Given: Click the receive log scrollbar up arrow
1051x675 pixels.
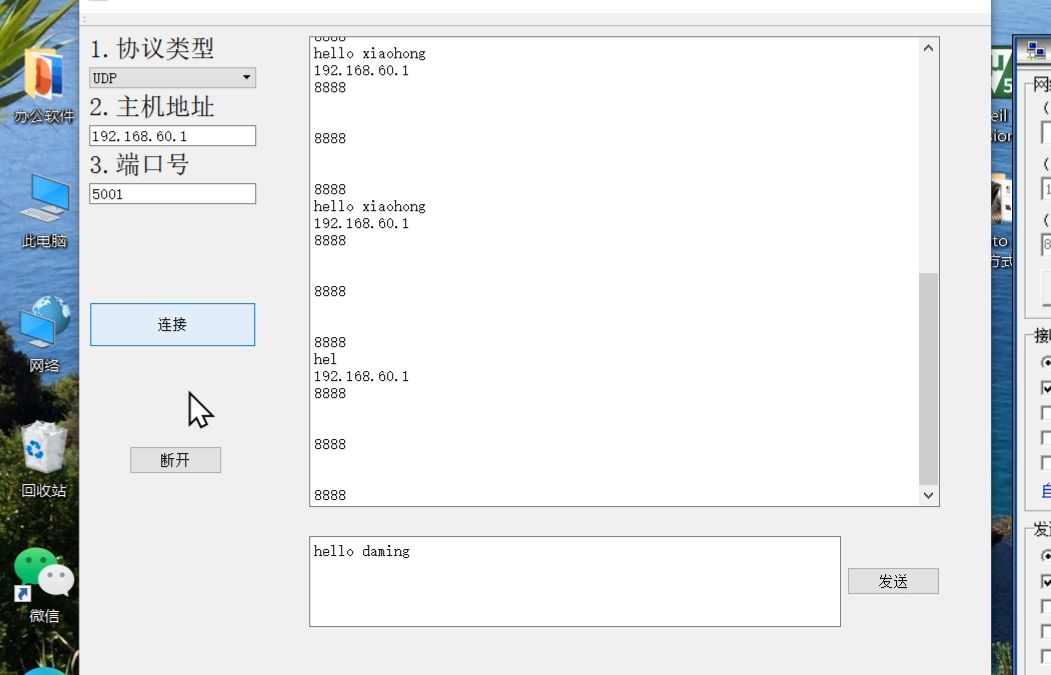Looking at the screenshot, I should point(928,48).
